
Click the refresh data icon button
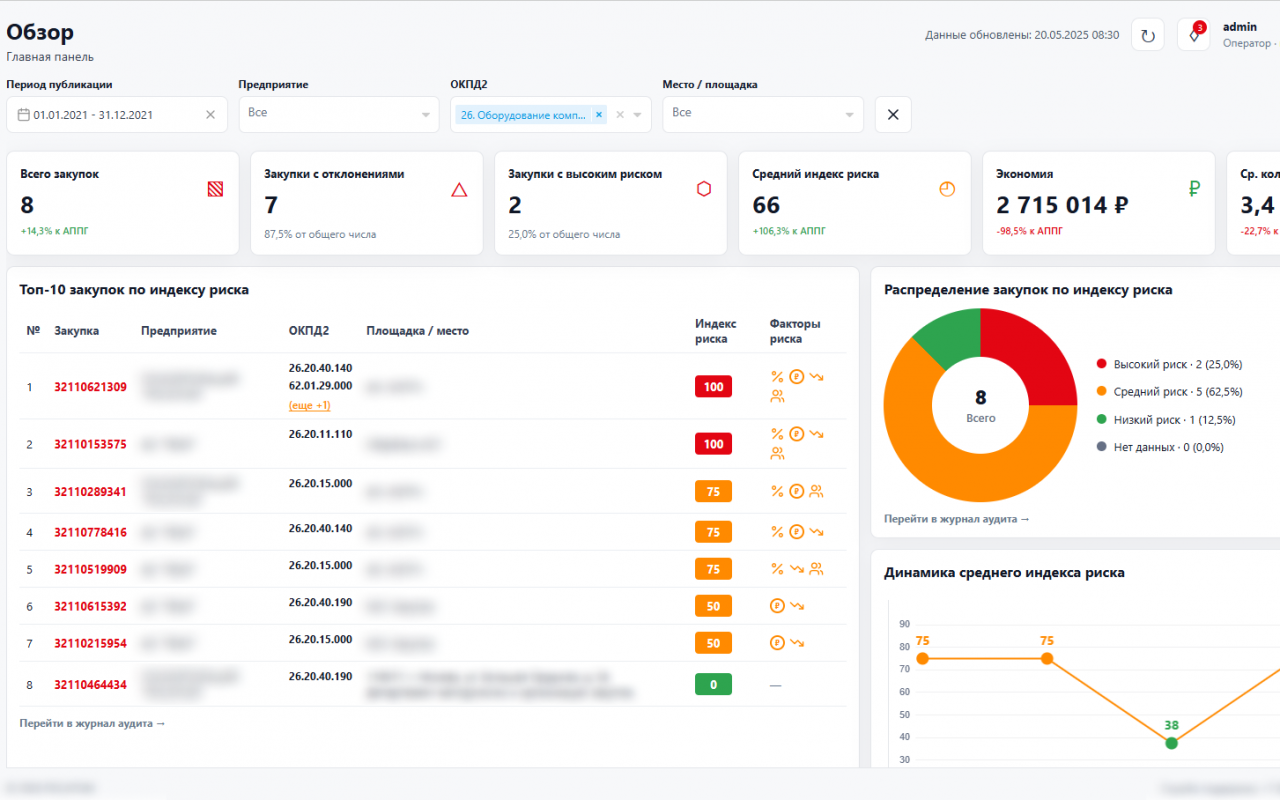click(1148, 35)
